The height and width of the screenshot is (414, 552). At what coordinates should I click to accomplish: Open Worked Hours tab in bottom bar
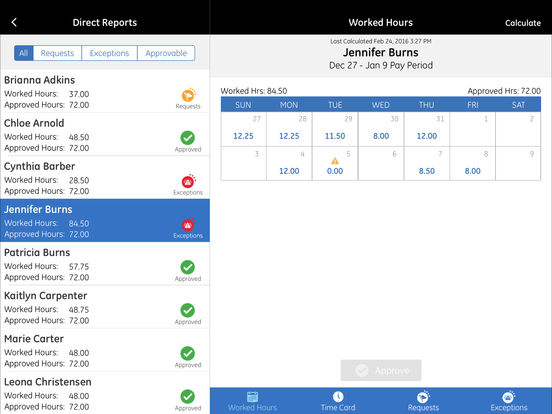point(252,401)
